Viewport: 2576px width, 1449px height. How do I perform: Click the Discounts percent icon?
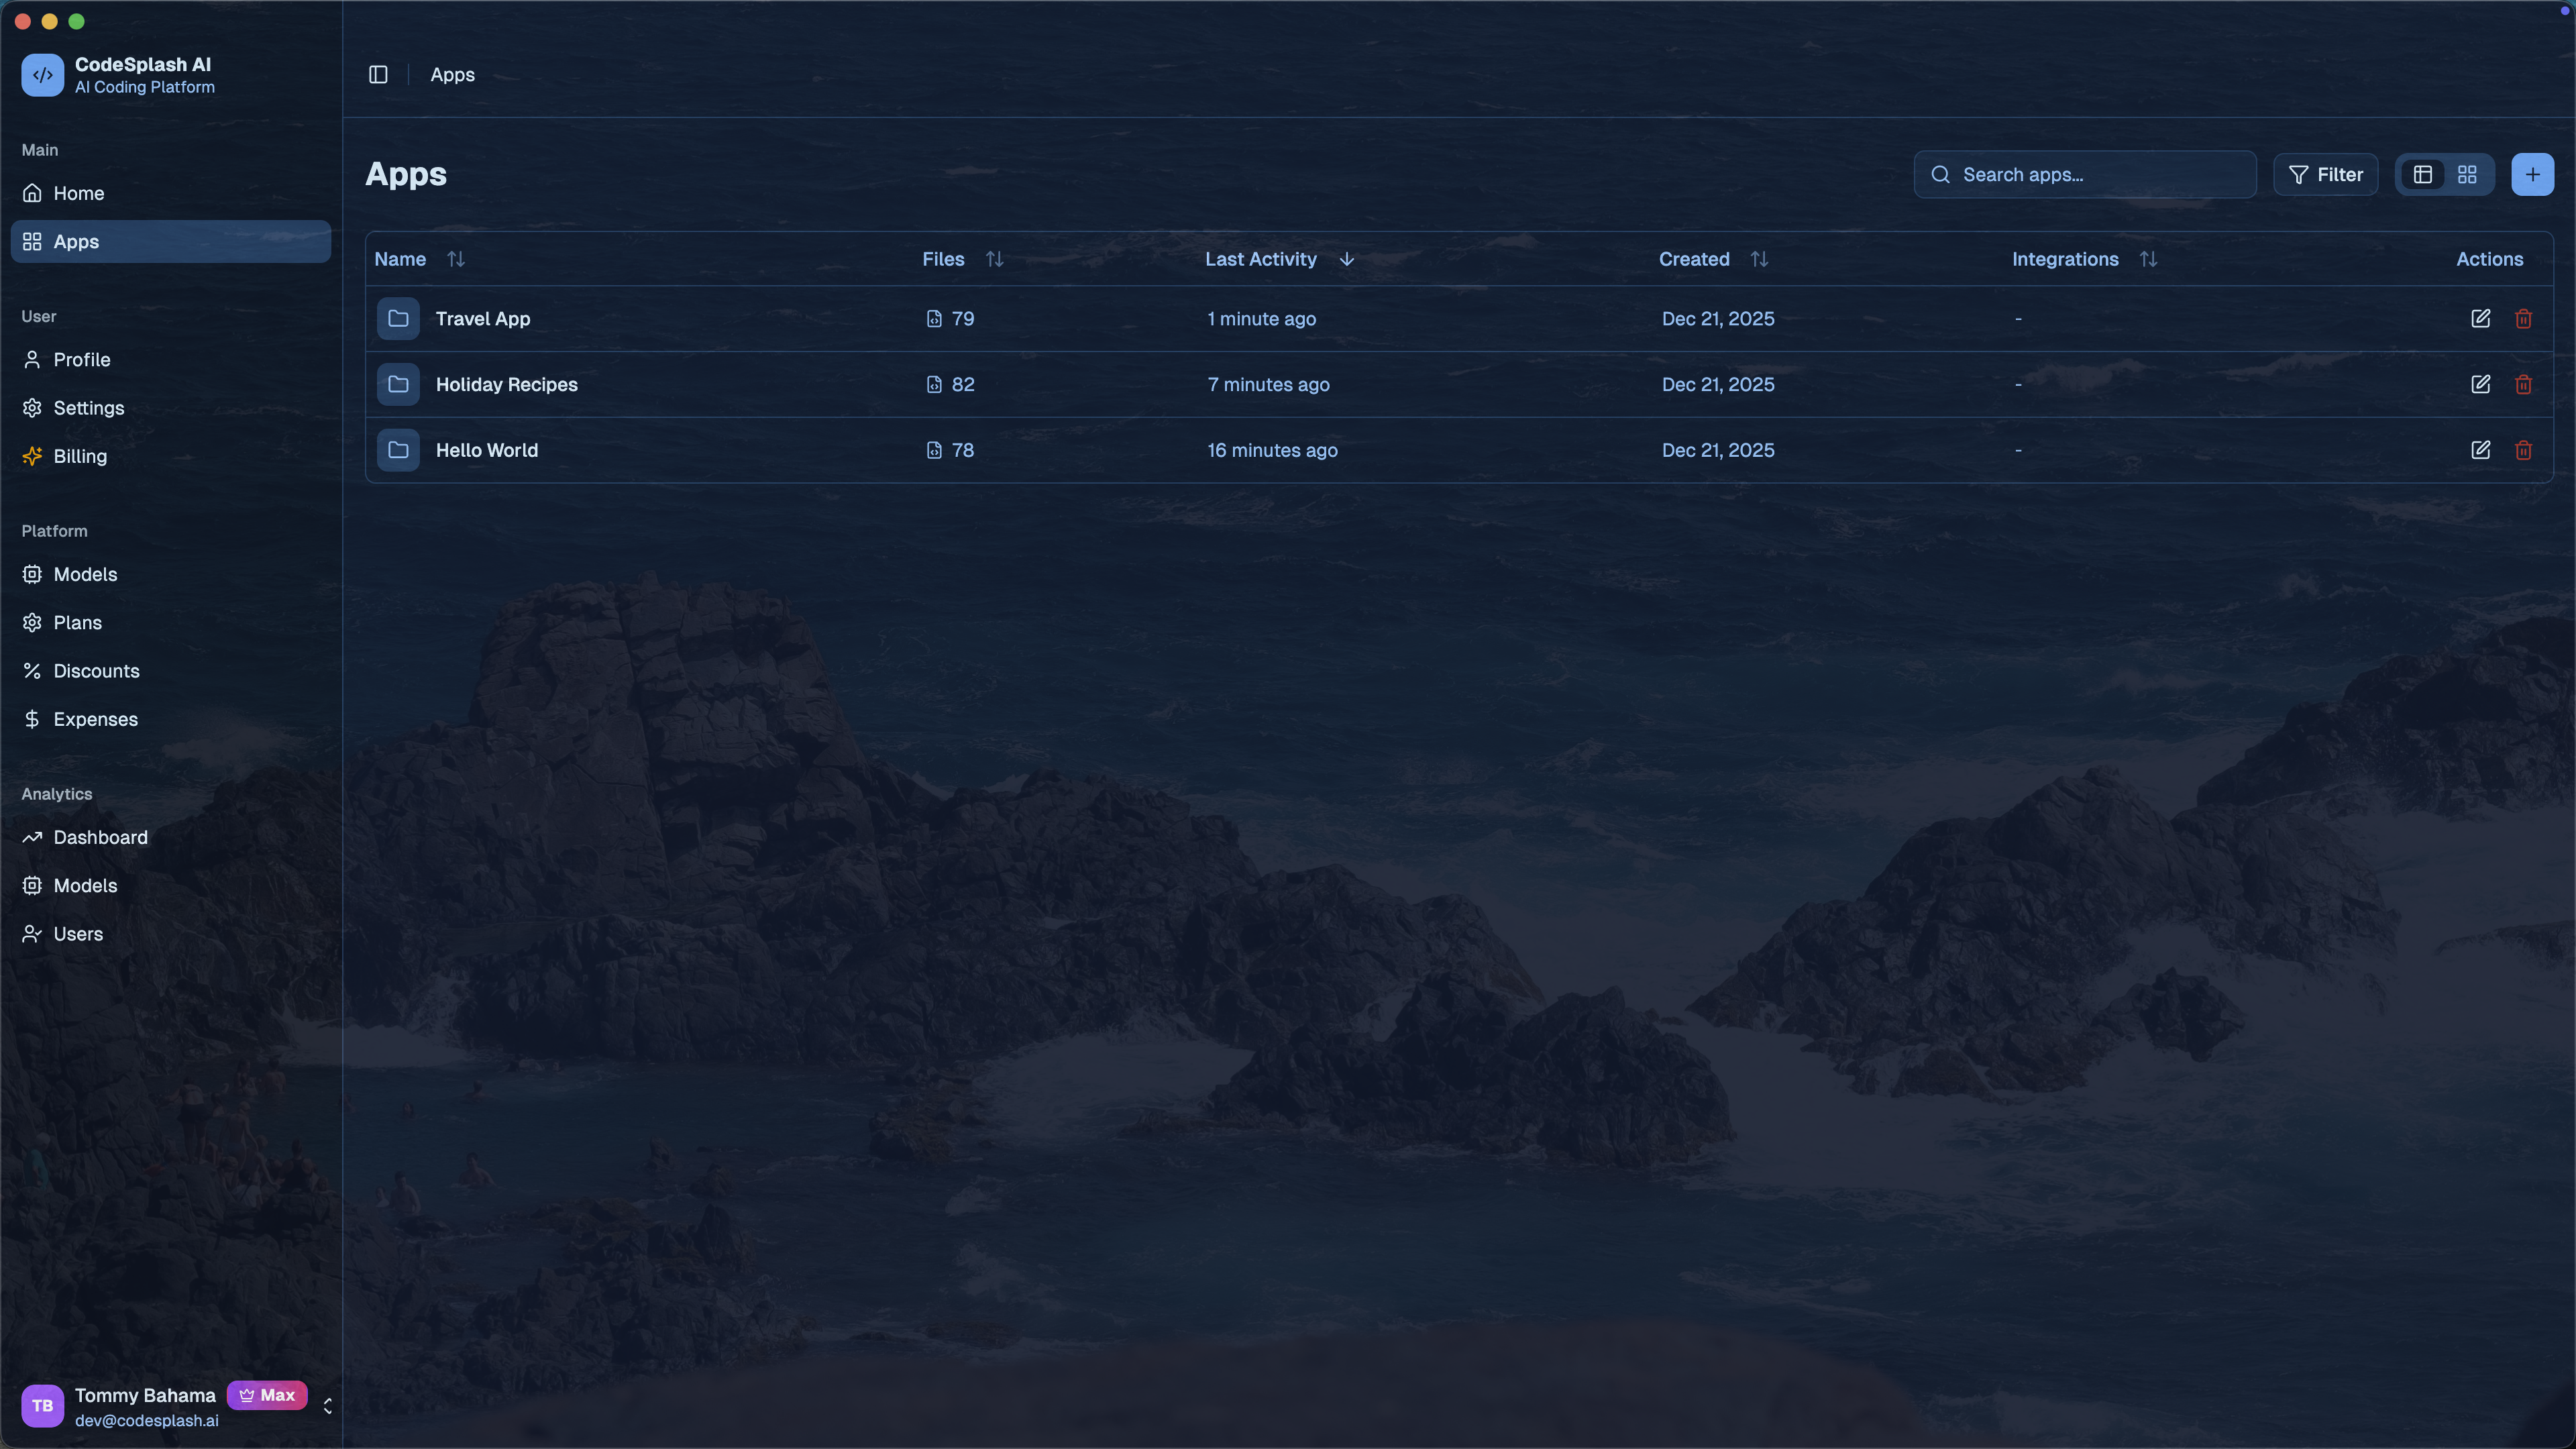(x=32, y=671)
